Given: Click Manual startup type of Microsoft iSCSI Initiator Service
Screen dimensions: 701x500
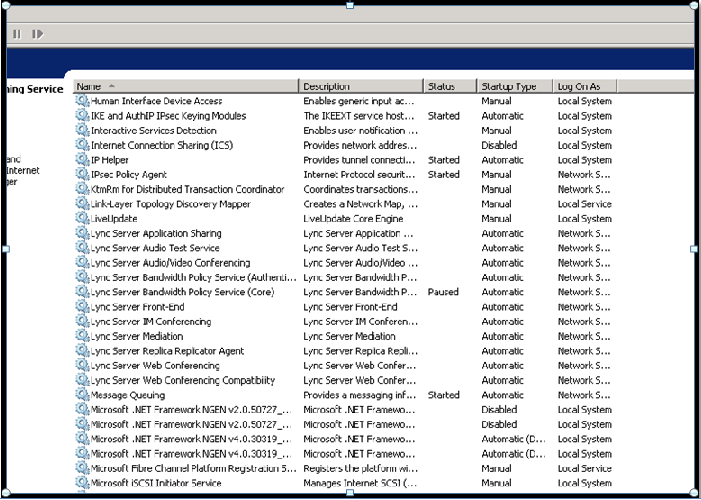Looking at the screenshot, I should 497,483.
